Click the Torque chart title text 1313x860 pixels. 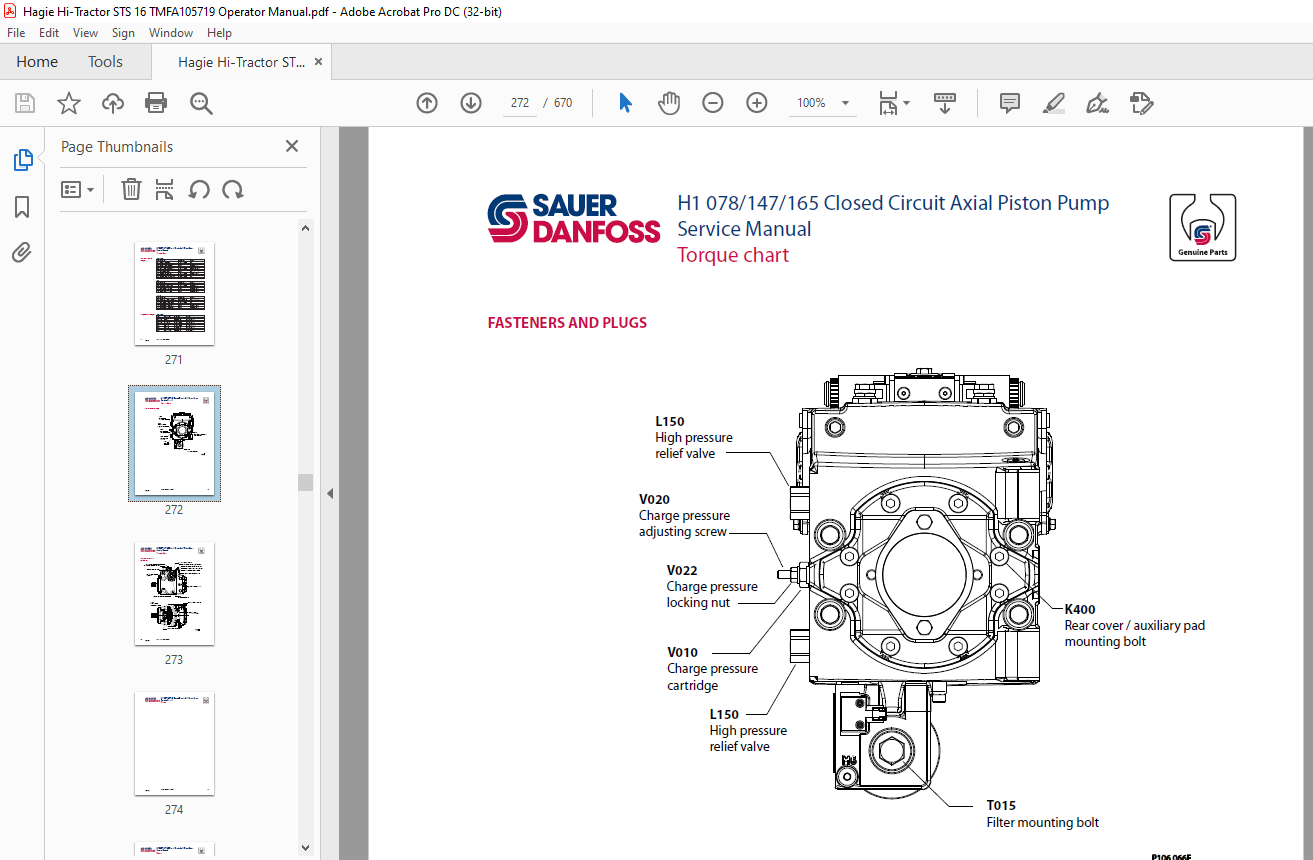coord(733,255)
